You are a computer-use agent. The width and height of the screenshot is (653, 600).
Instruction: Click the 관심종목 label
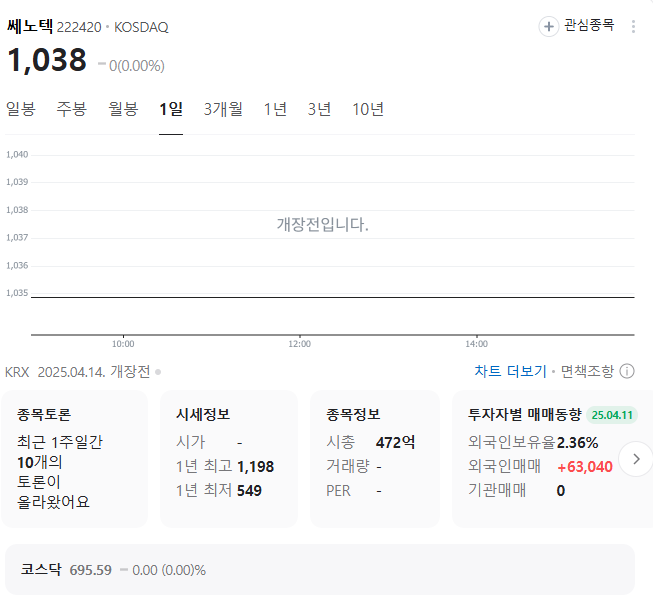589,25
